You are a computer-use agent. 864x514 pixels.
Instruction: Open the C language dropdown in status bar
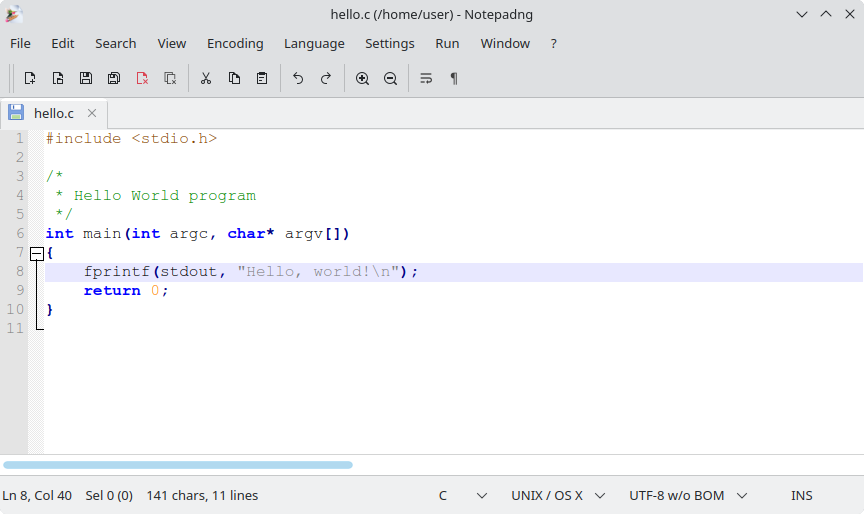coord(463,495)
